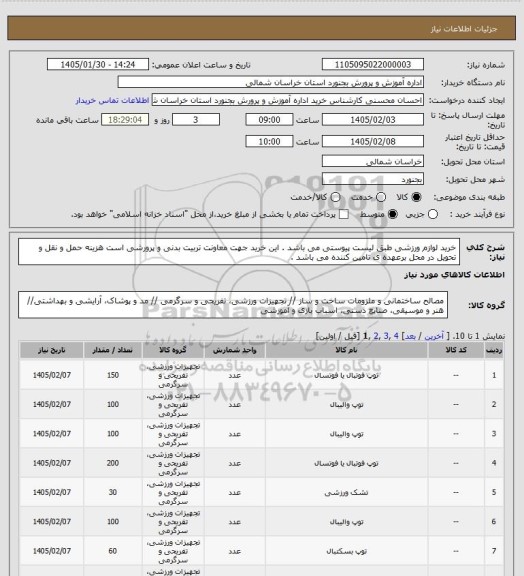524x576 pixels.
Task: Click the واحد شمارش column header
Action: (234, 350)
